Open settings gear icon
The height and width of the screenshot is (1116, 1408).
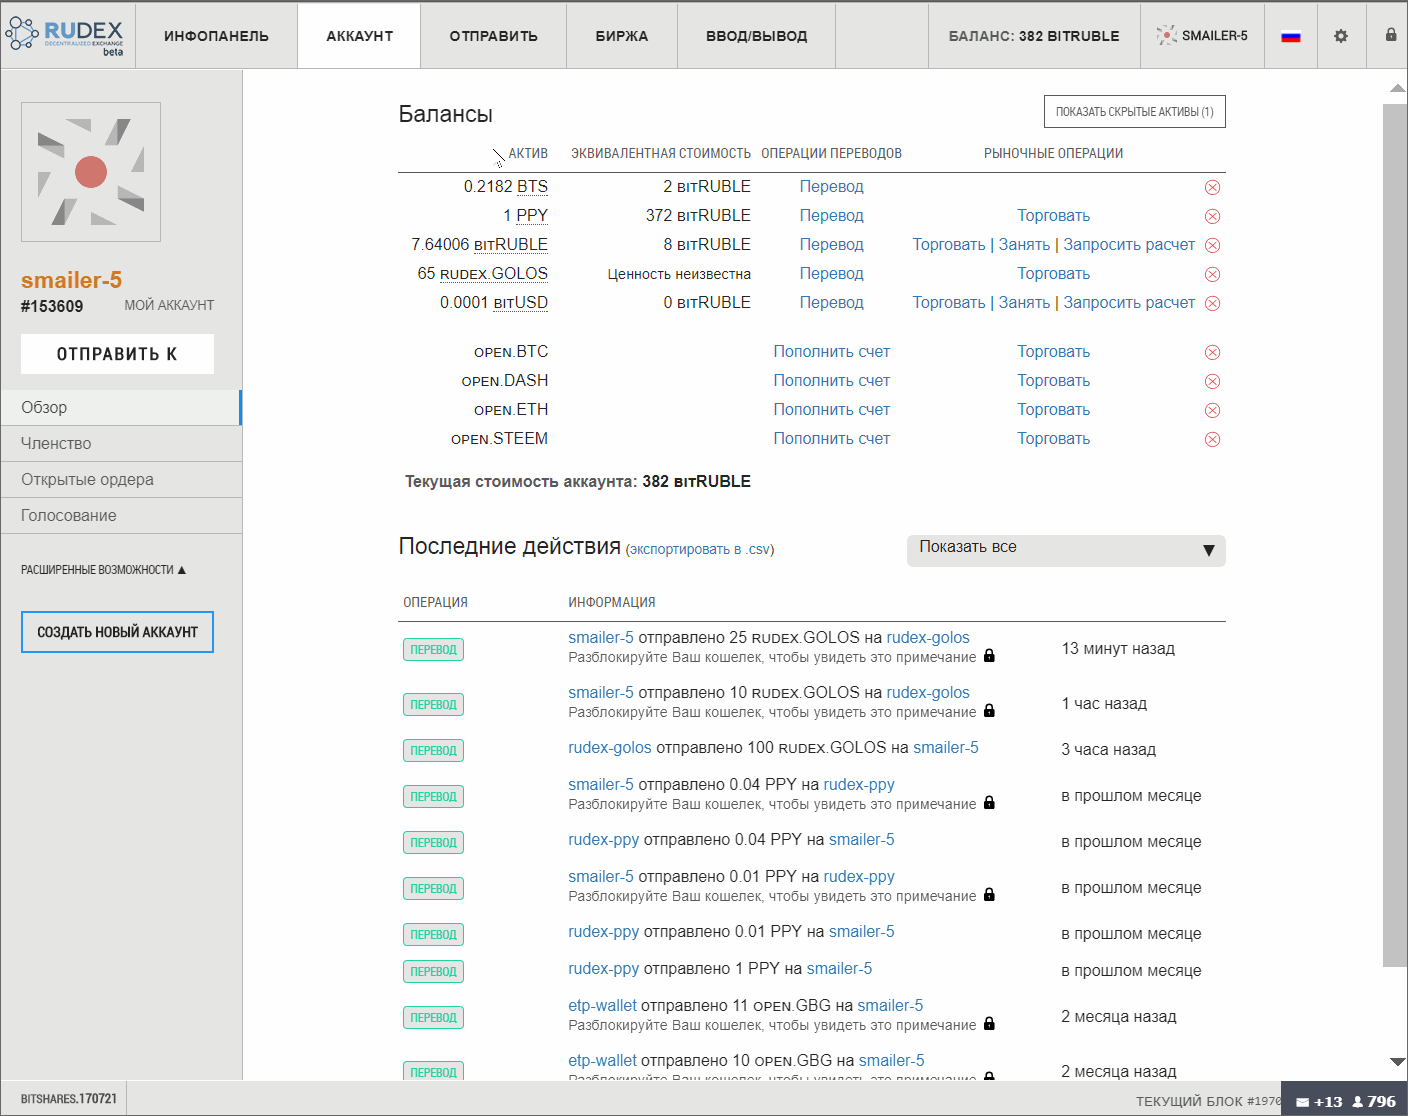[x=1341, y=36]
